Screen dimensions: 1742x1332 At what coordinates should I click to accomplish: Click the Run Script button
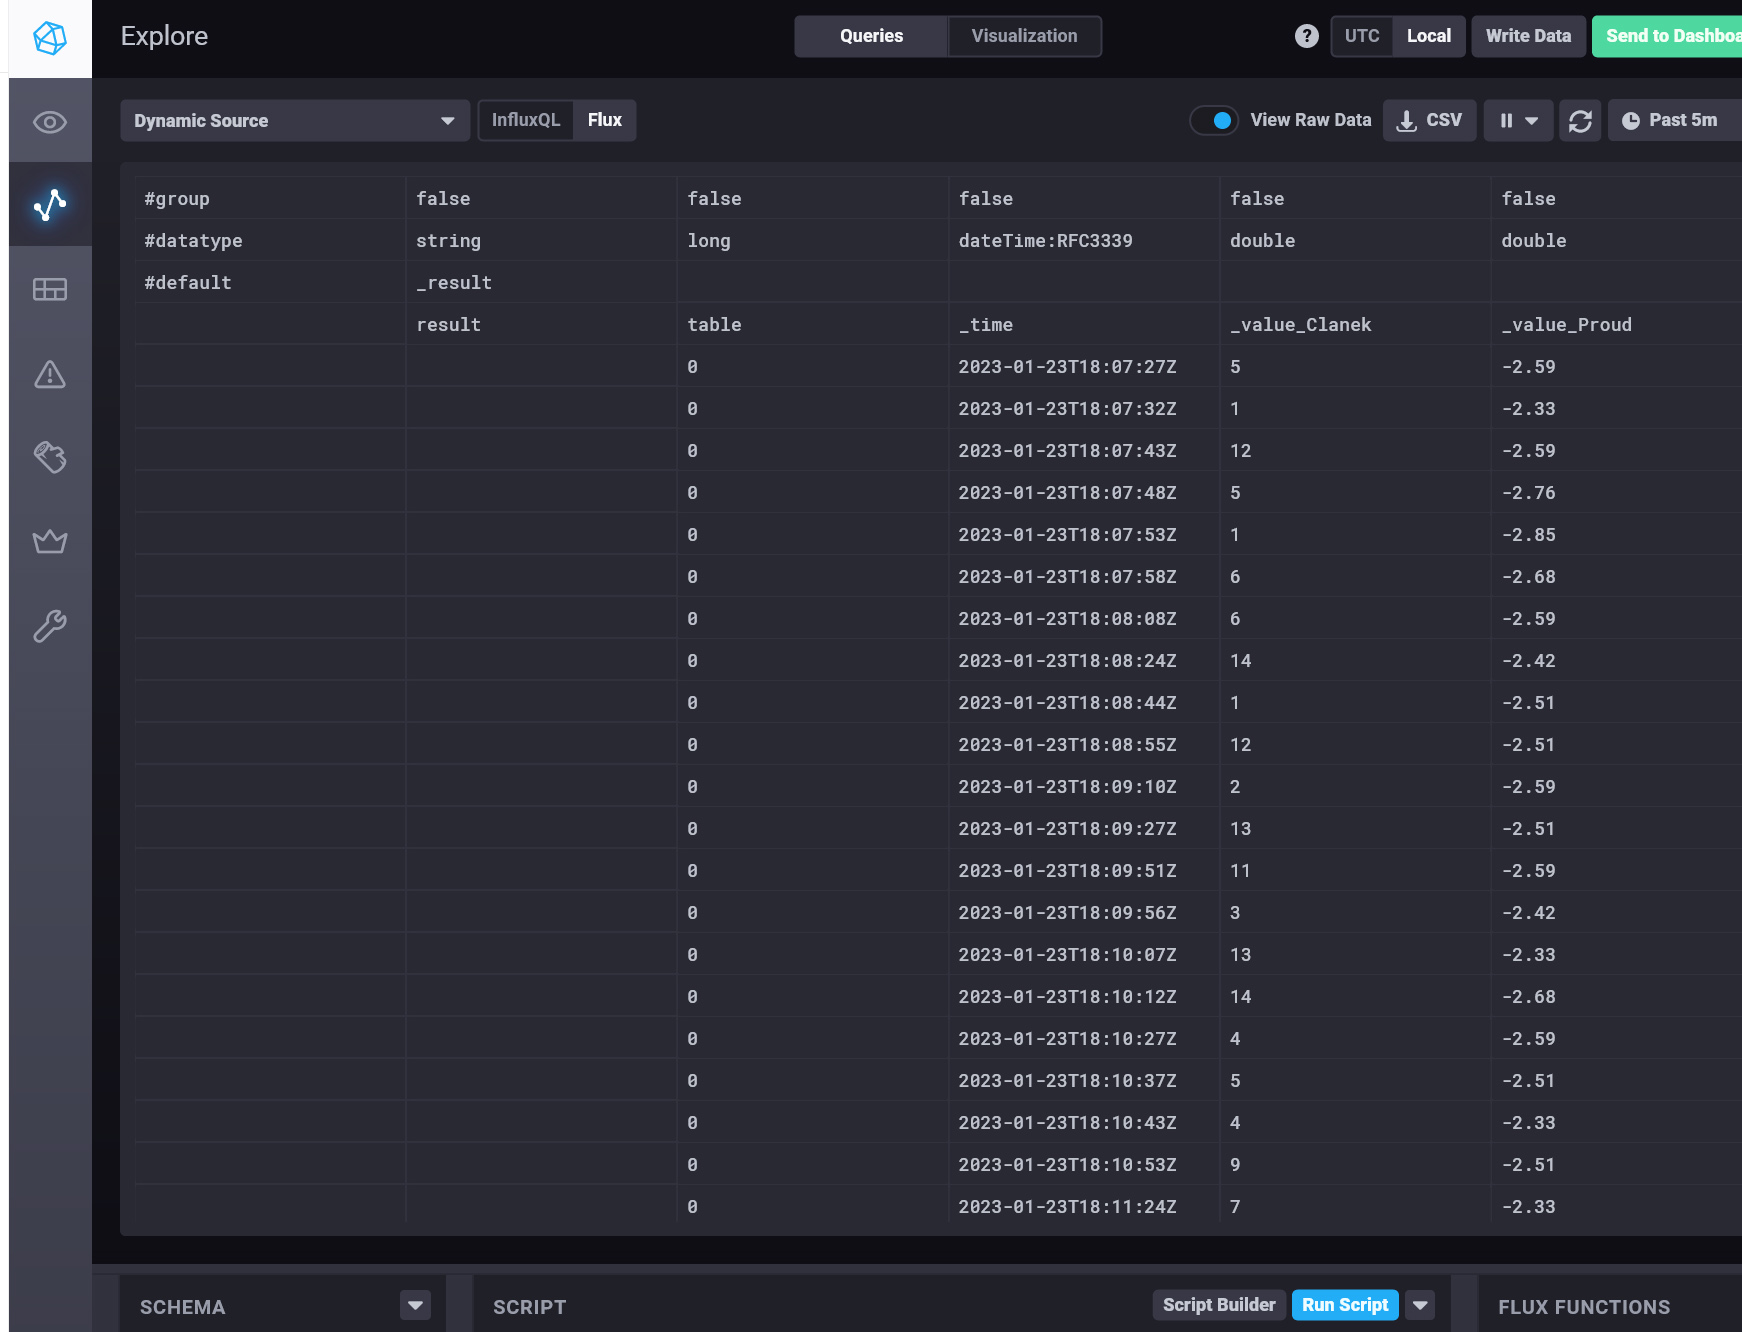coord(1344,1305)
